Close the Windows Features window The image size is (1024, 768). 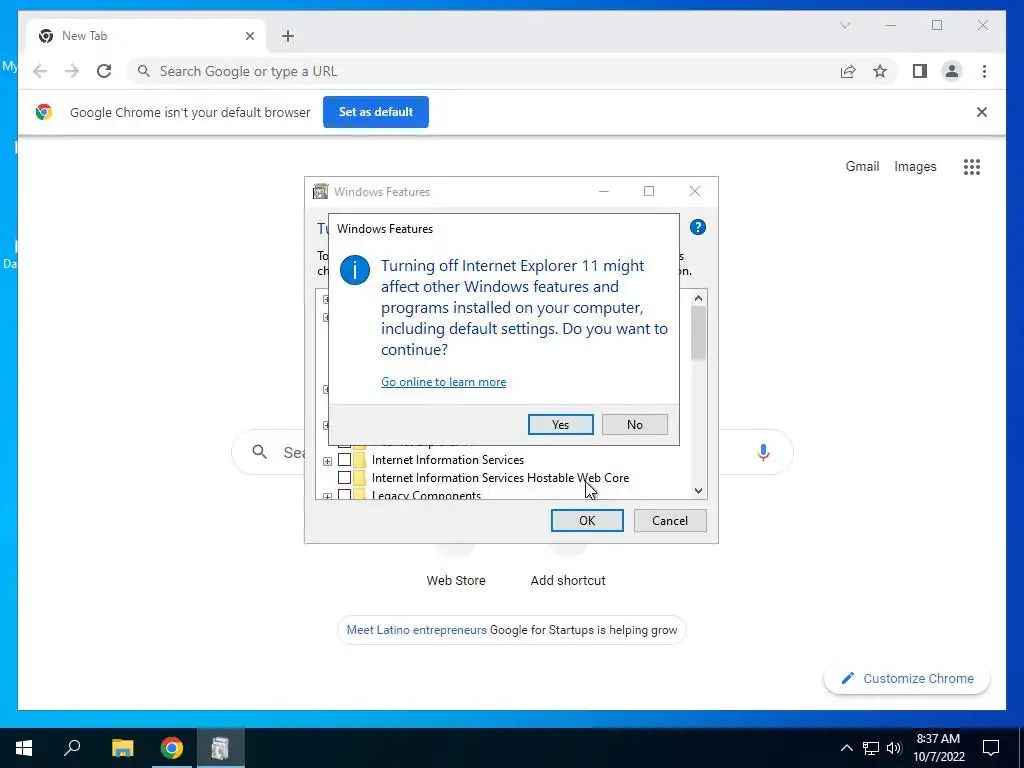coord(695,191)
